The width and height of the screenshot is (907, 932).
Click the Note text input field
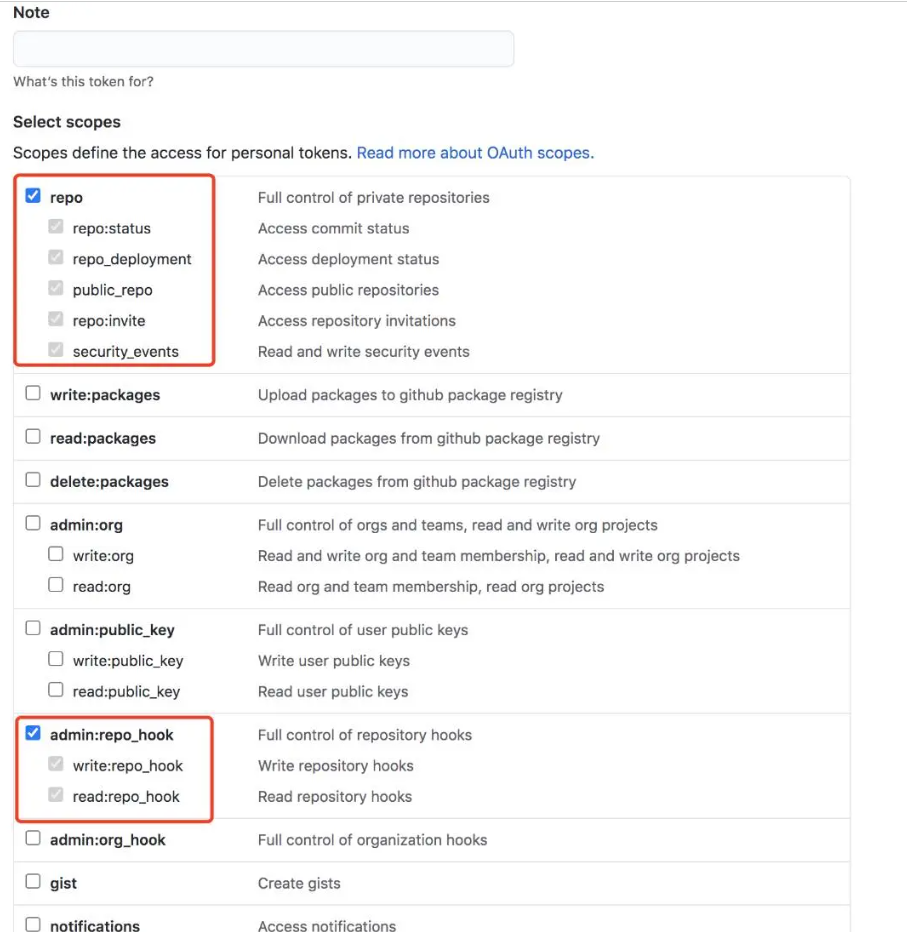tap(263, 49)
